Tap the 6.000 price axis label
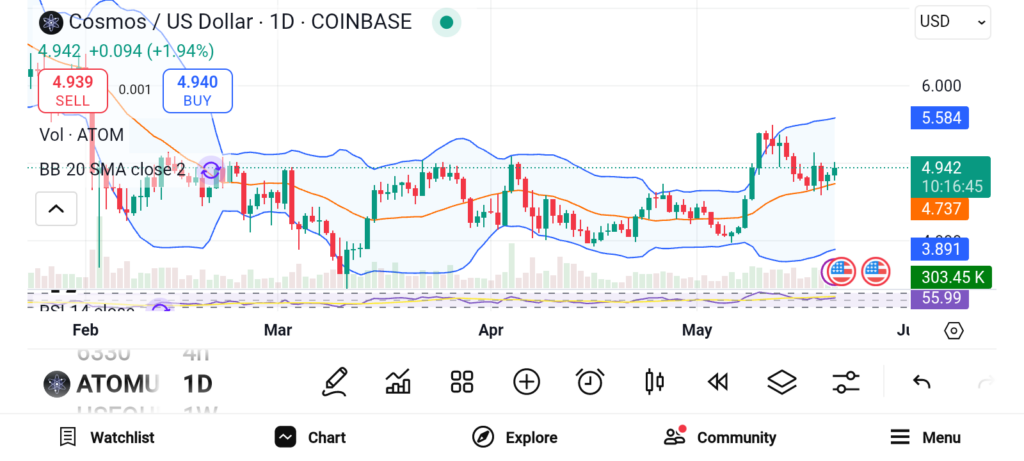 pyautogui.click(x=941, y=86)
